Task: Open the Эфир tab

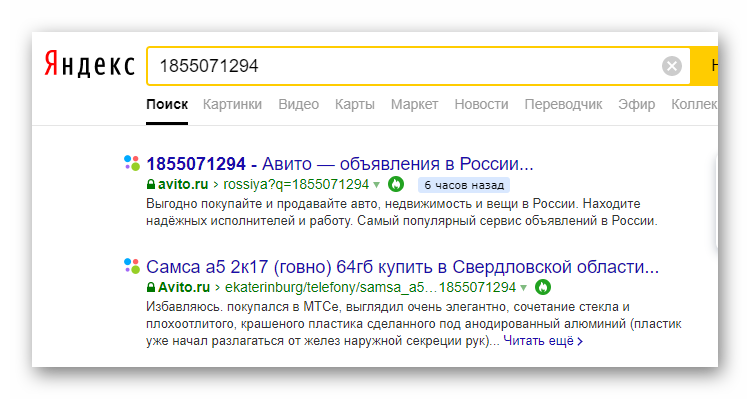Action: (x=636, y=104)
